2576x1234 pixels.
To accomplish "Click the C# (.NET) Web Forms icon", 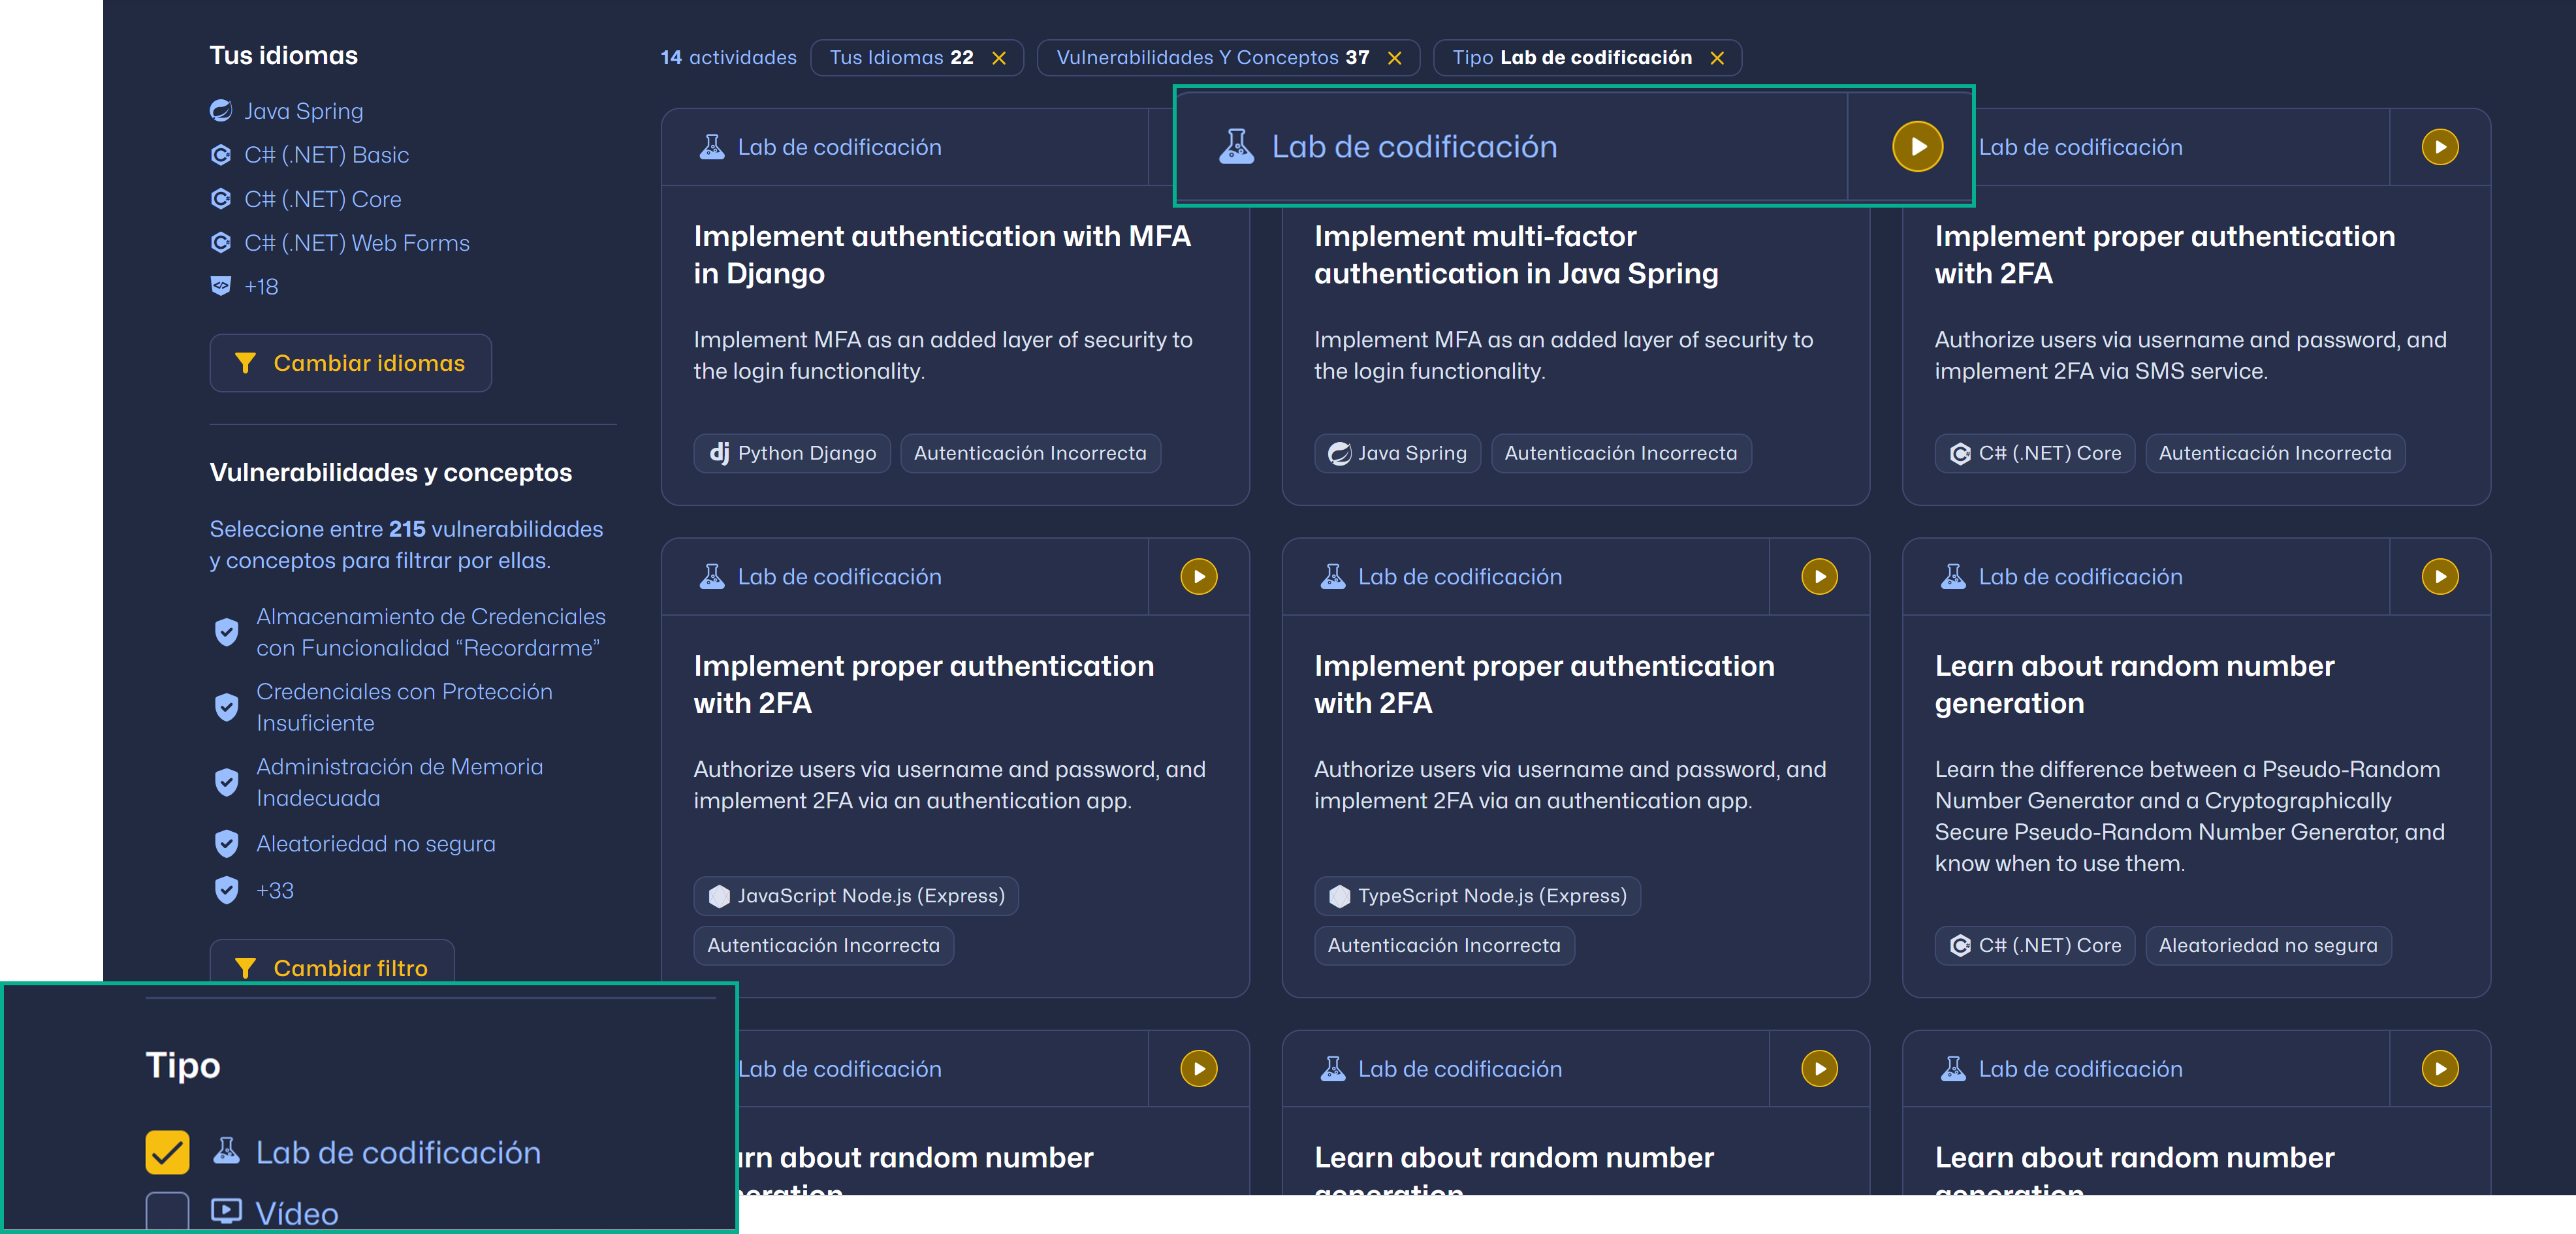I will pos(221,243).
